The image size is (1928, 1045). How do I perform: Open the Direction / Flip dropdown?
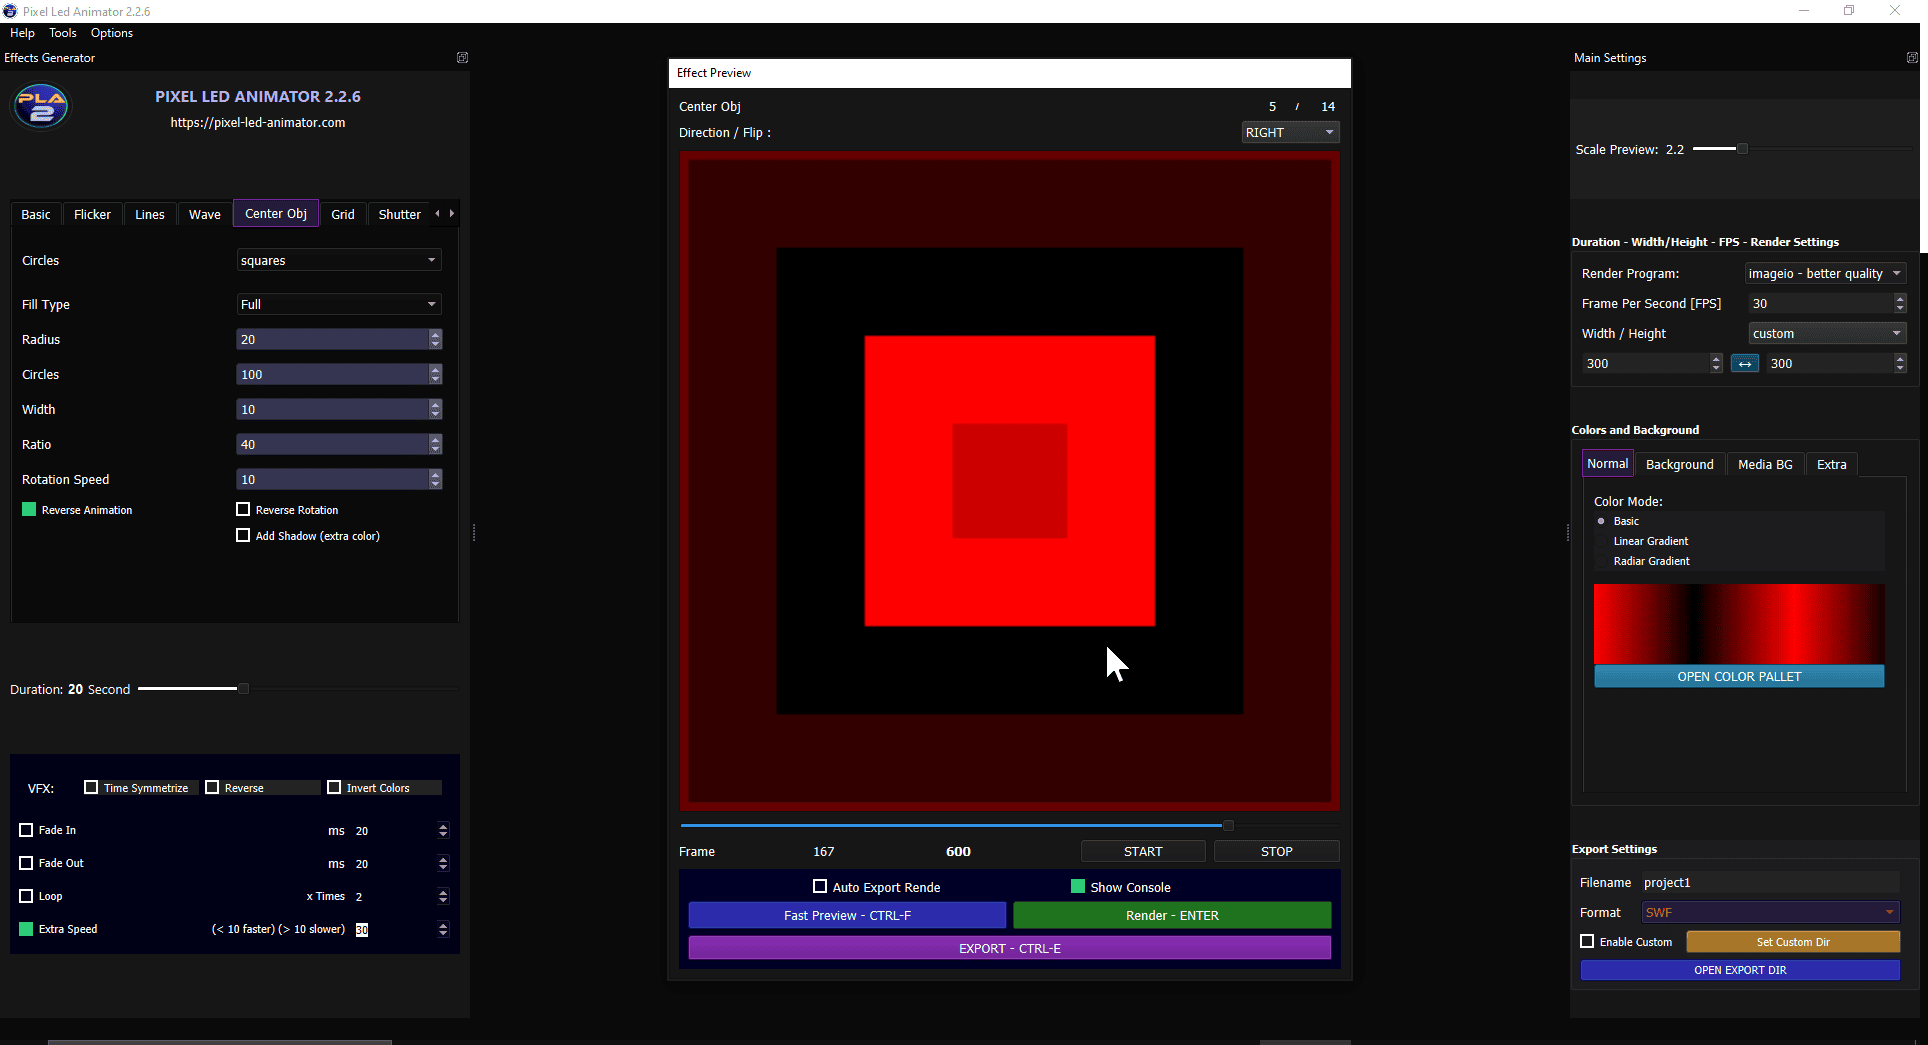(x=1289, y=132)
